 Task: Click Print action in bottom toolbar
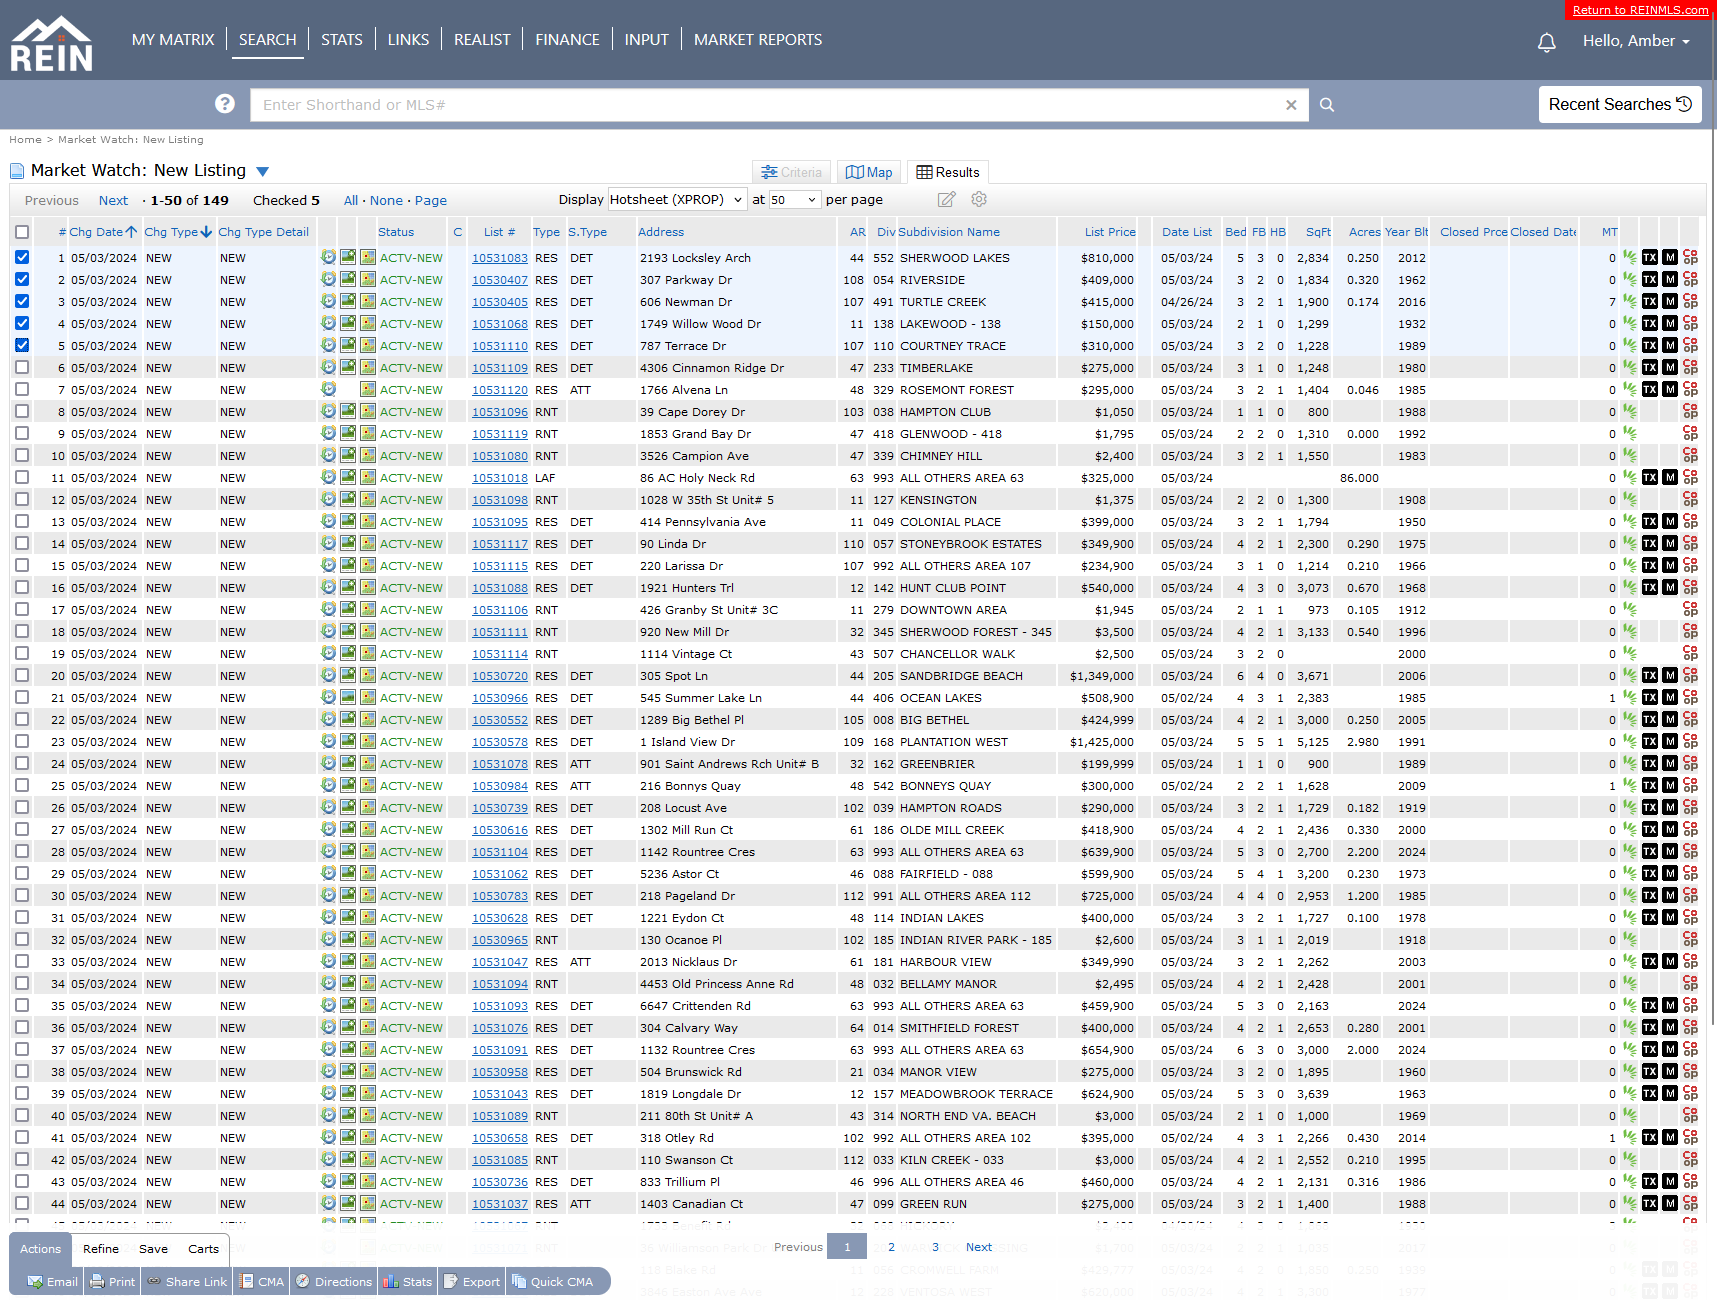[112, 1281]
